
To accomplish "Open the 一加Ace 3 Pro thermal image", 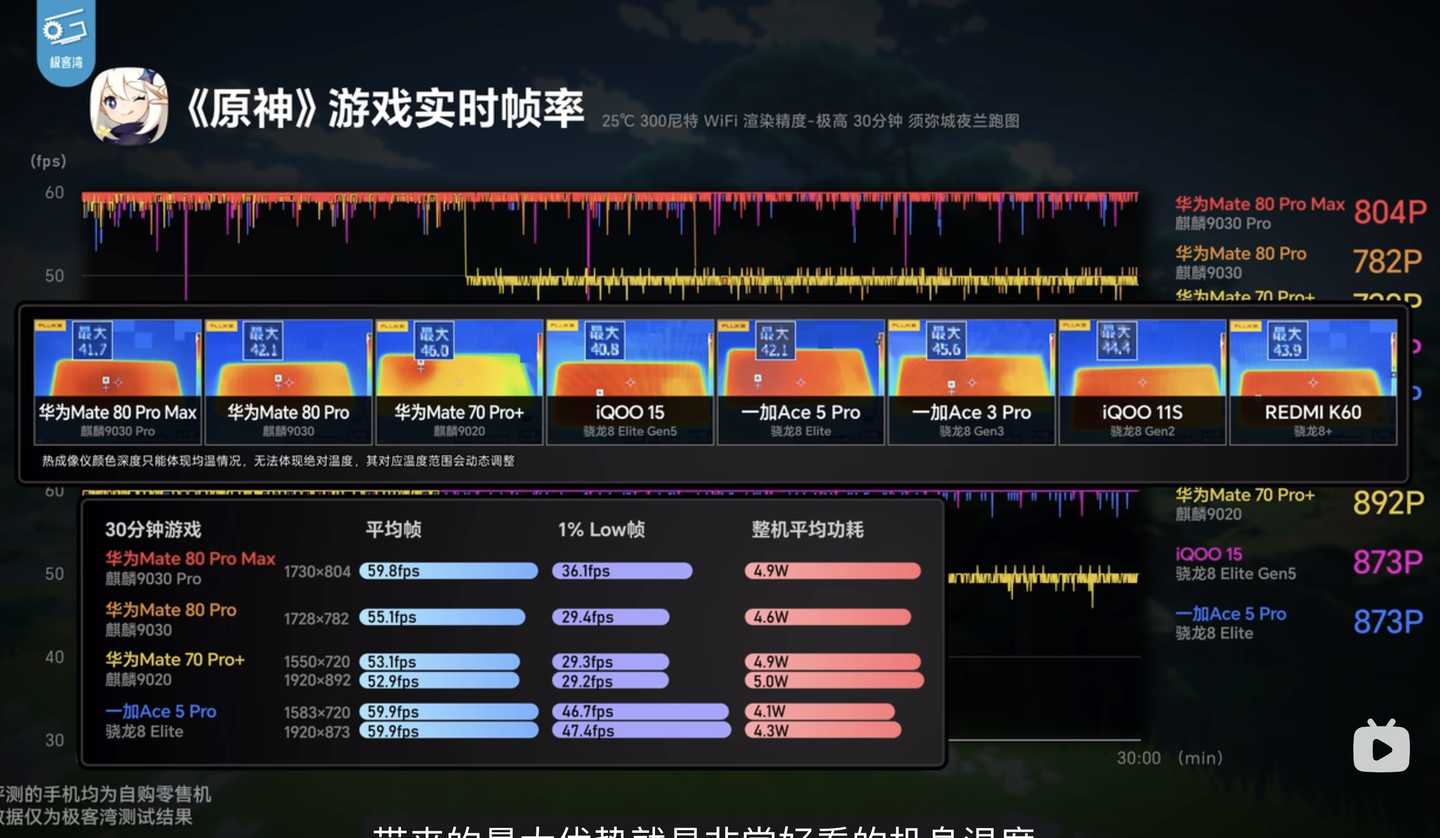I will tap(971, 382).
